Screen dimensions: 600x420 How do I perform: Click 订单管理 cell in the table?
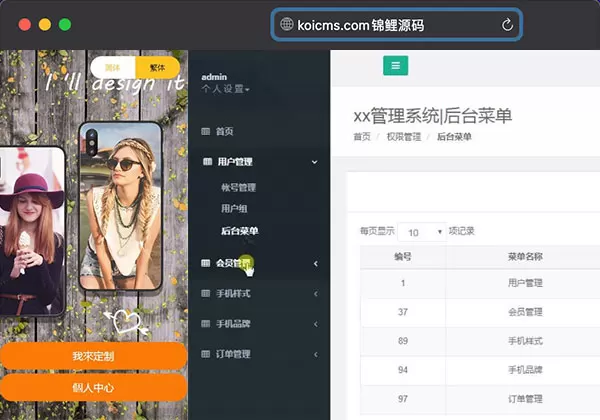(x=525, y=399)
